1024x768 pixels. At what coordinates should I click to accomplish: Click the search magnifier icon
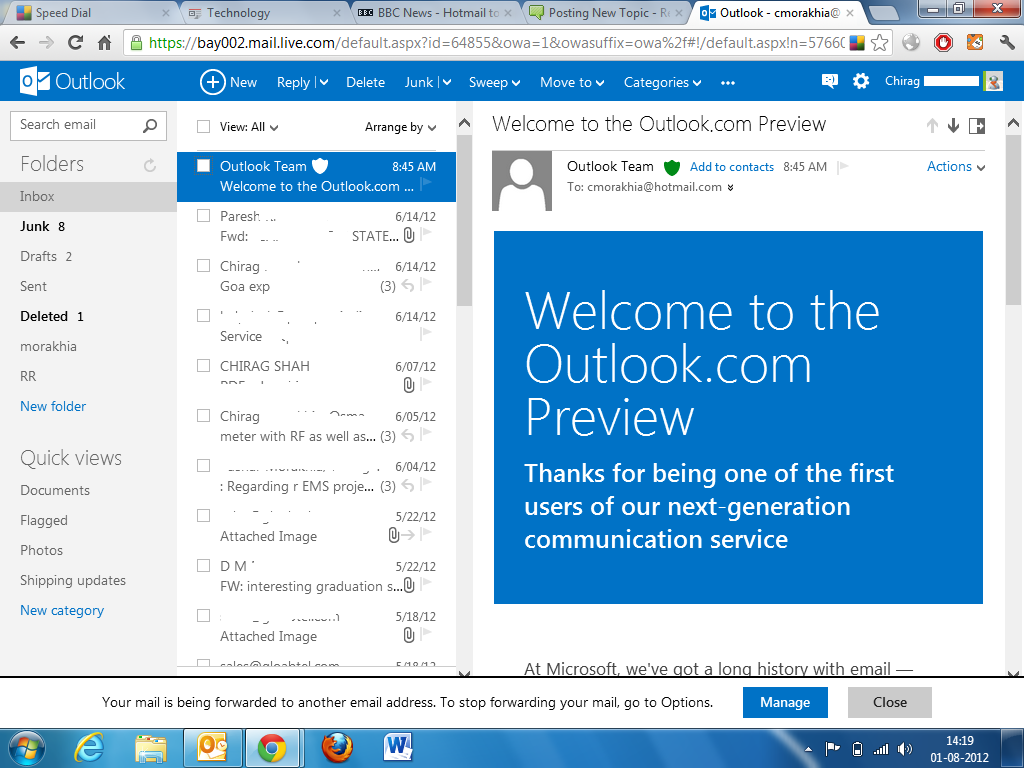[150, 125]
